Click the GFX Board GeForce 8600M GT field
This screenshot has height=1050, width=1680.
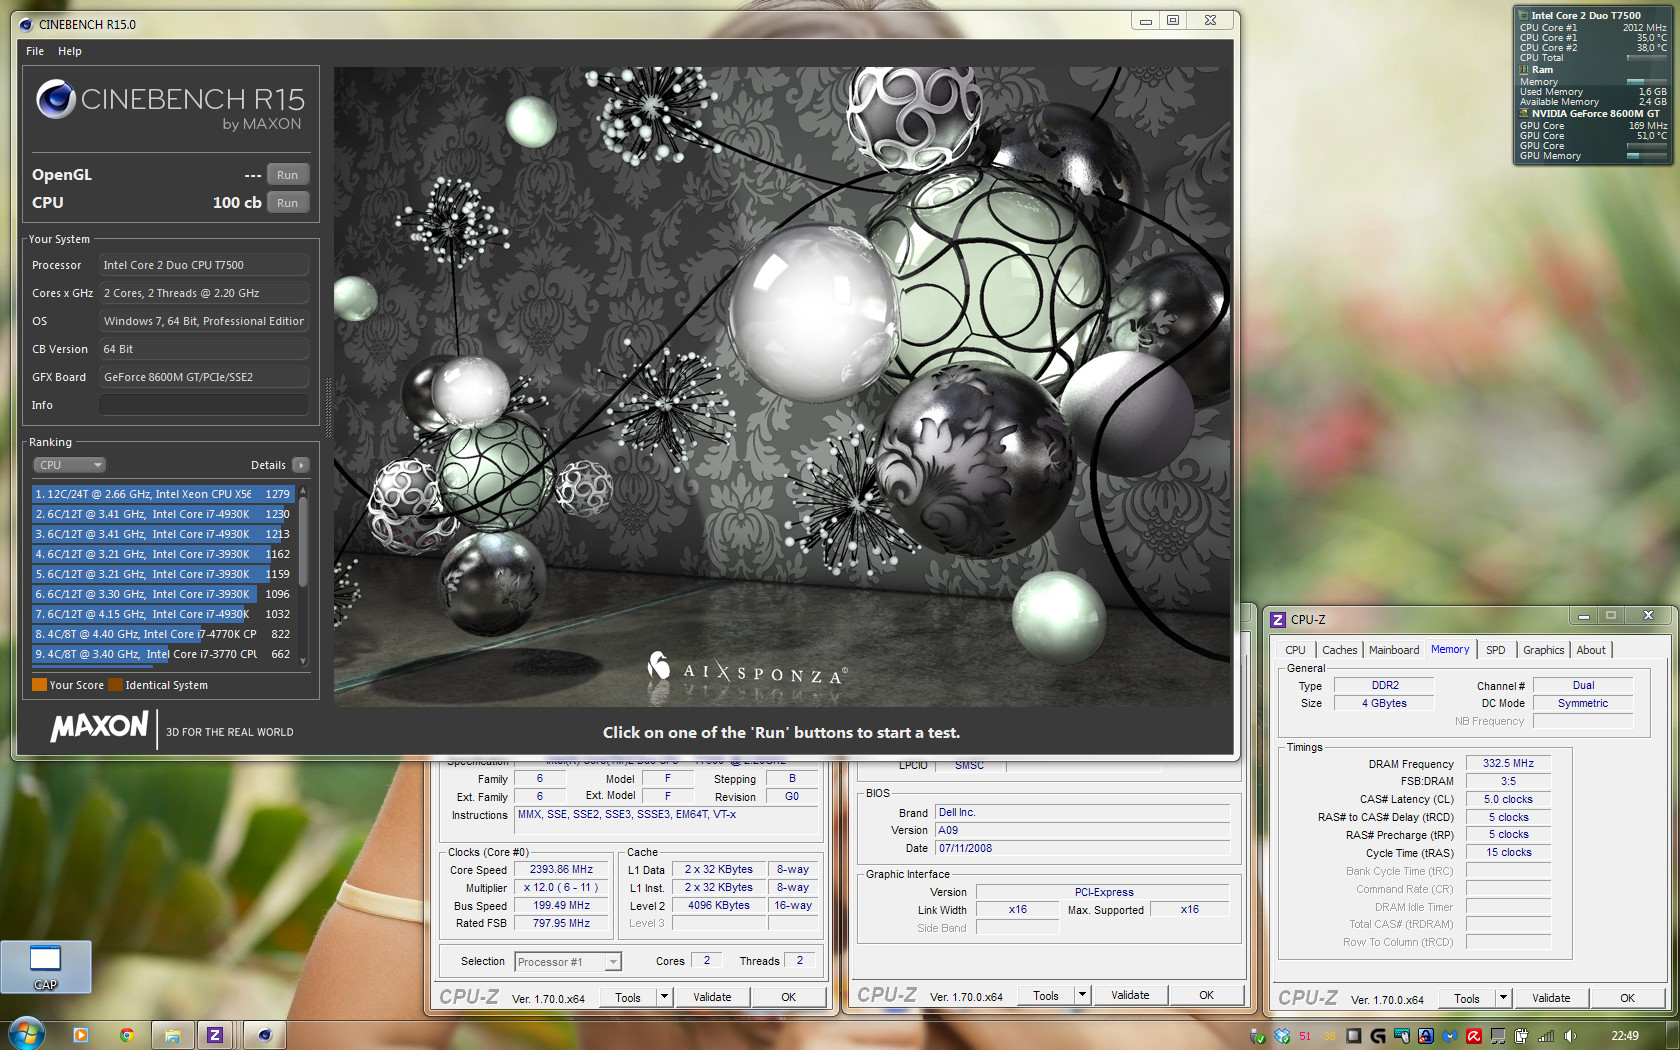(x=203, y=377)
